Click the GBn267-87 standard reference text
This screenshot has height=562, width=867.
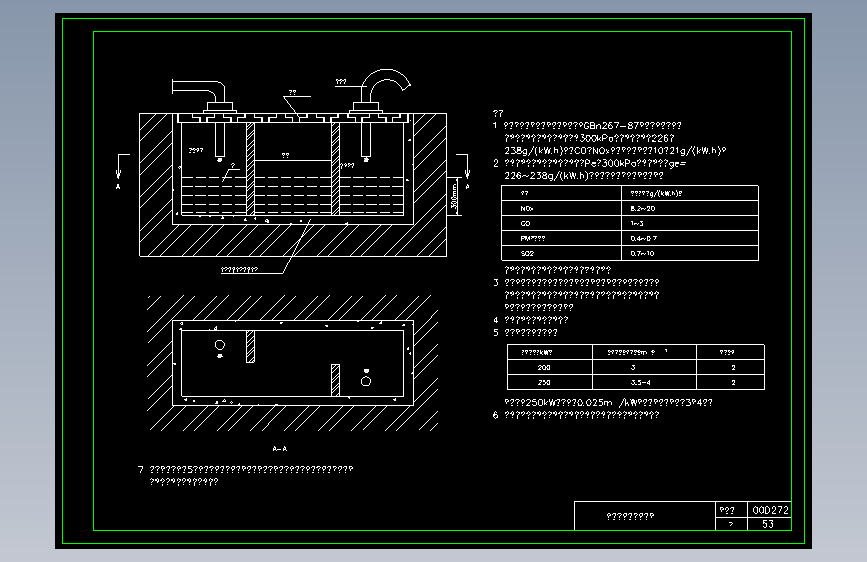pyautogui.click(x=610, y=126)
